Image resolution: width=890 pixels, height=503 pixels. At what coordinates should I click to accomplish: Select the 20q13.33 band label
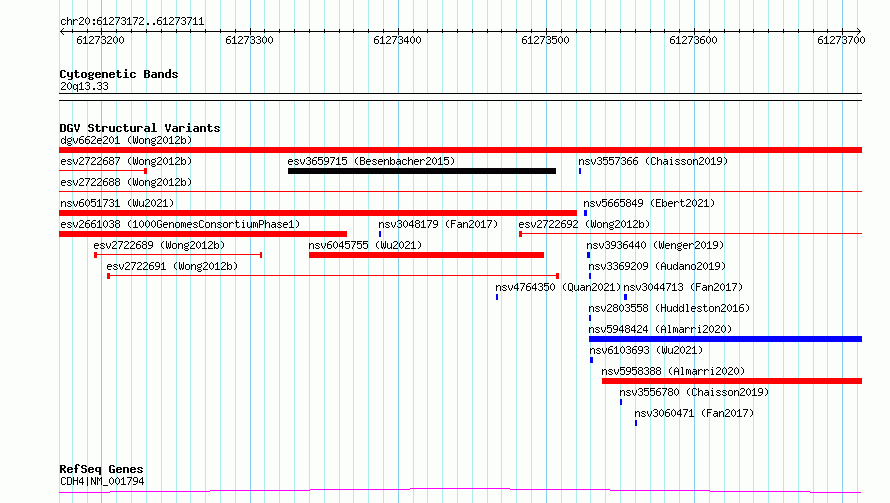click(x=84, y=86)
